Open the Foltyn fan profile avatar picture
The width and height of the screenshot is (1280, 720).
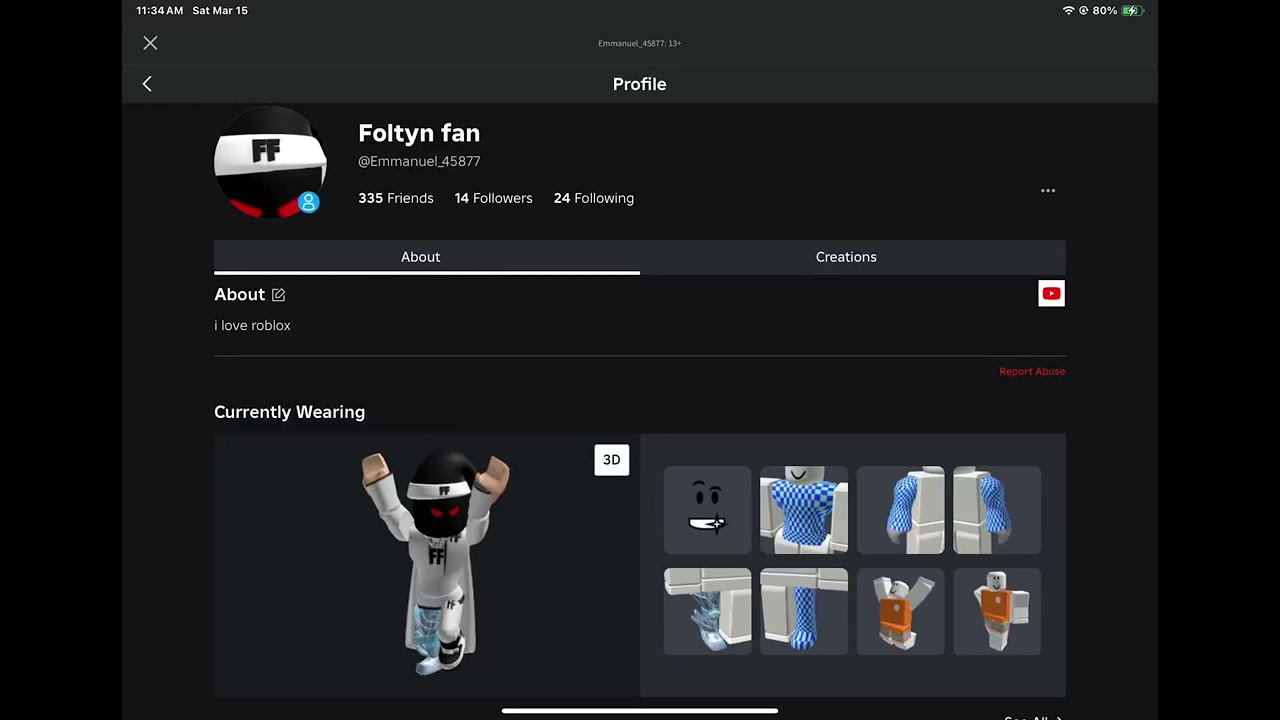(x=270, y=162)
